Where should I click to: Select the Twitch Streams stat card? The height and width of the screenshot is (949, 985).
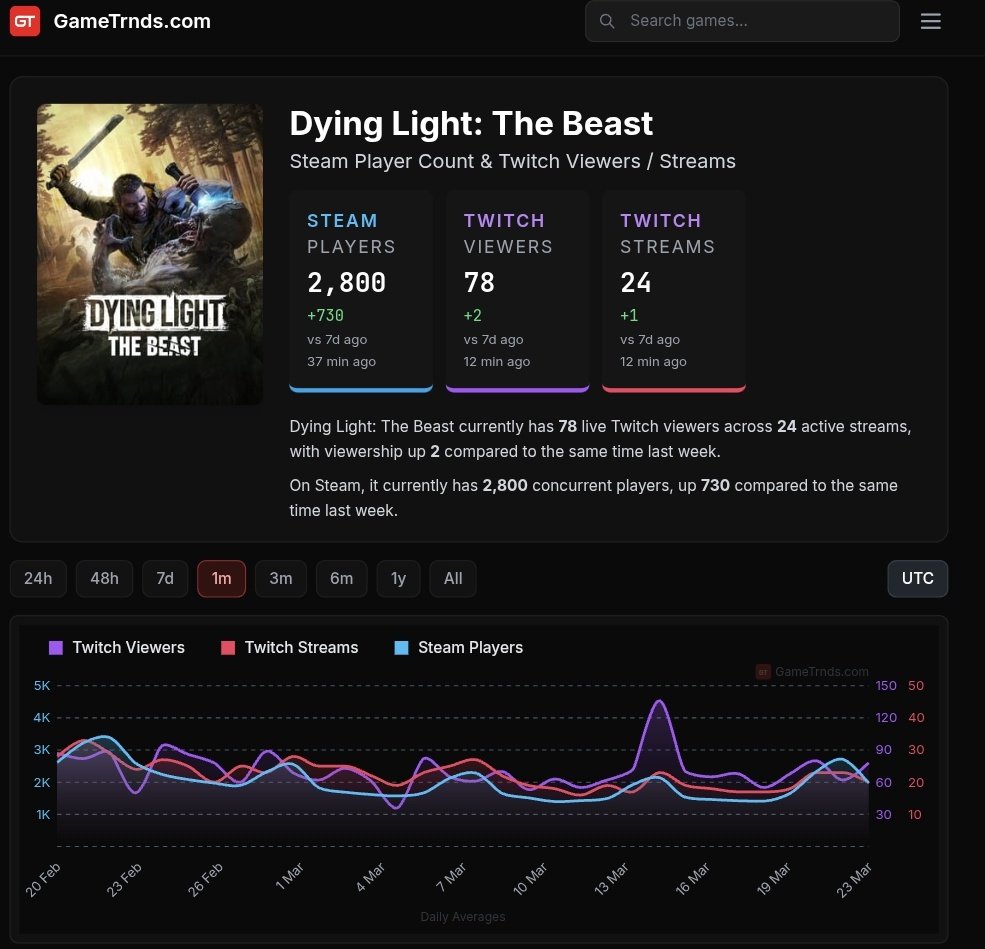(674, 291)
